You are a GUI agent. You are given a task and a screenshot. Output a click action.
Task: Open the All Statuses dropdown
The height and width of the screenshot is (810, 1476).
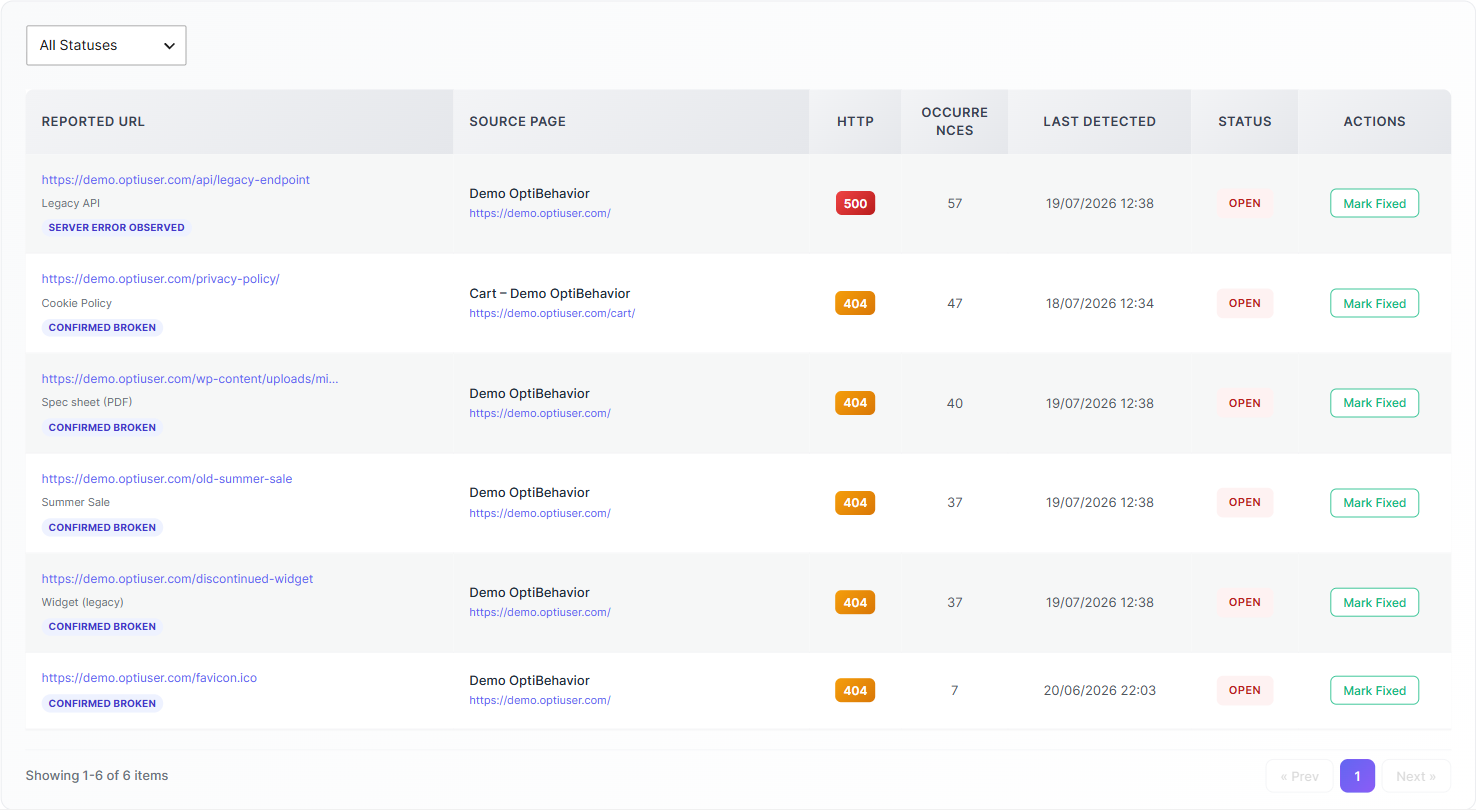(x=106, y=45)
